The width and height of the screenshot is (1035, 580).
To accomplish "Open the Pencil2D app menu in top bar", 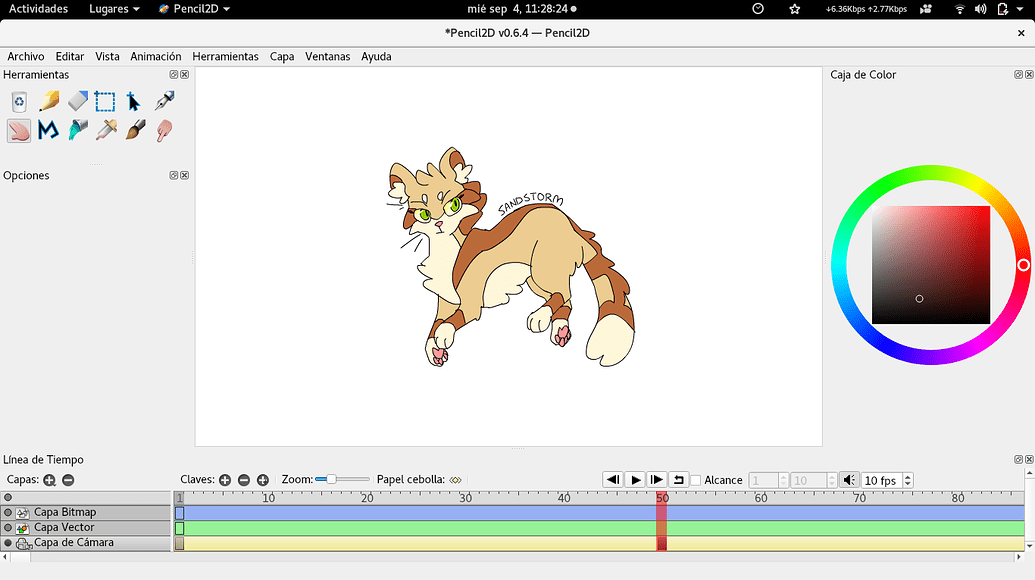I will 194,9.
